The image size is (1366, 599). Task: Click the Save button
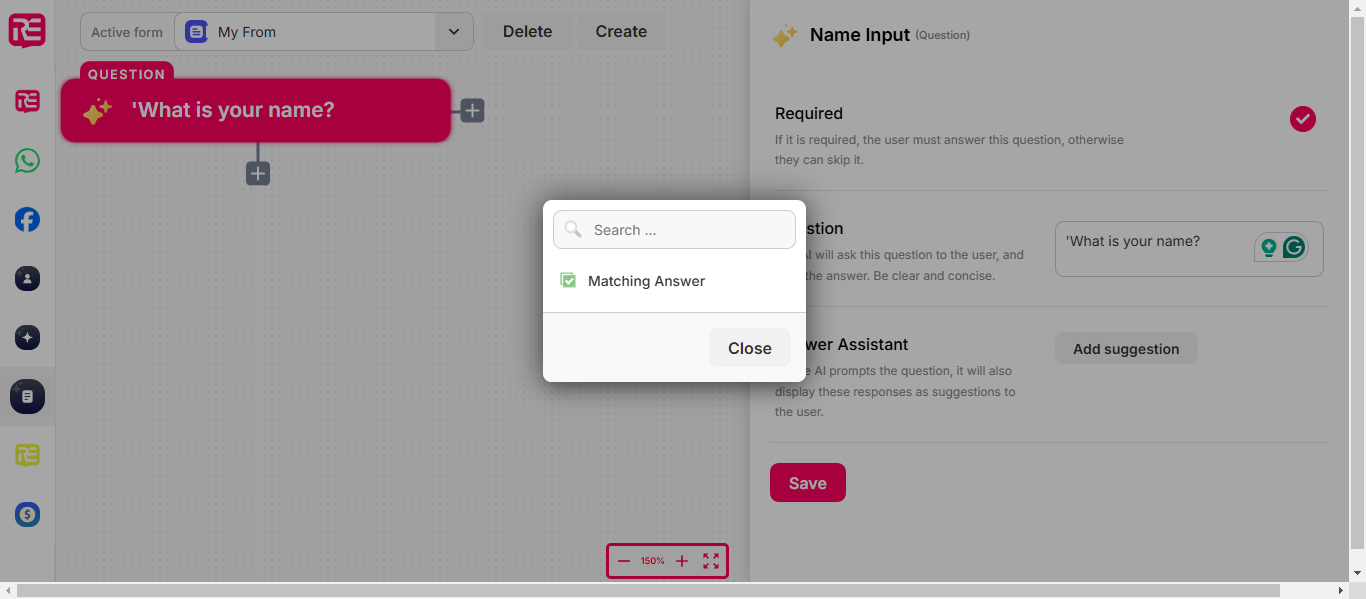(x=808, y=483)
